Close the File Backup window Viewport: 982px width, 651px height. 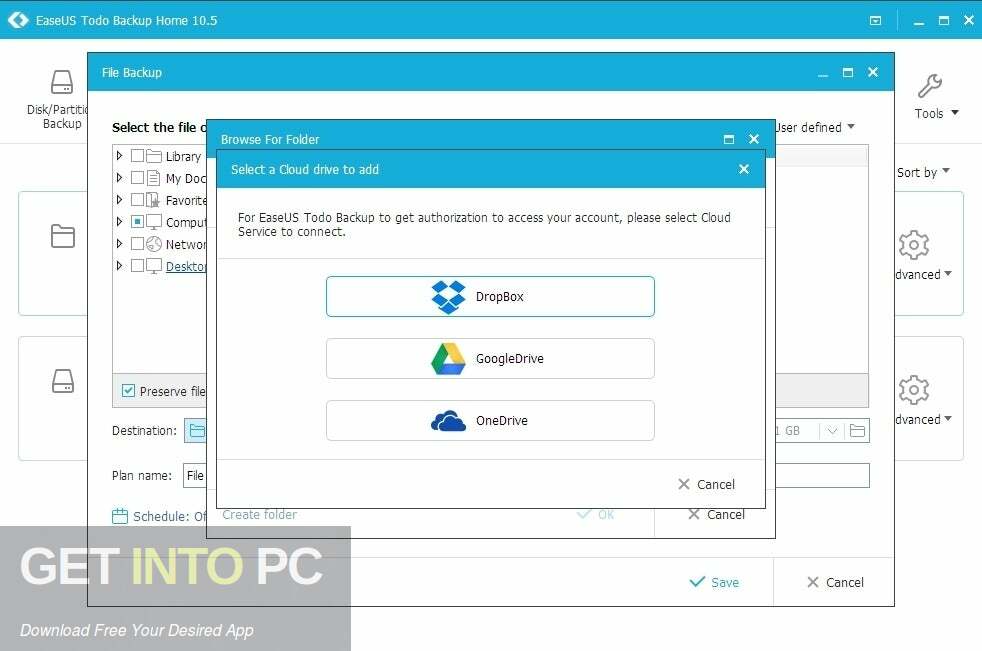pyautogui.click(x=873, y=73)
